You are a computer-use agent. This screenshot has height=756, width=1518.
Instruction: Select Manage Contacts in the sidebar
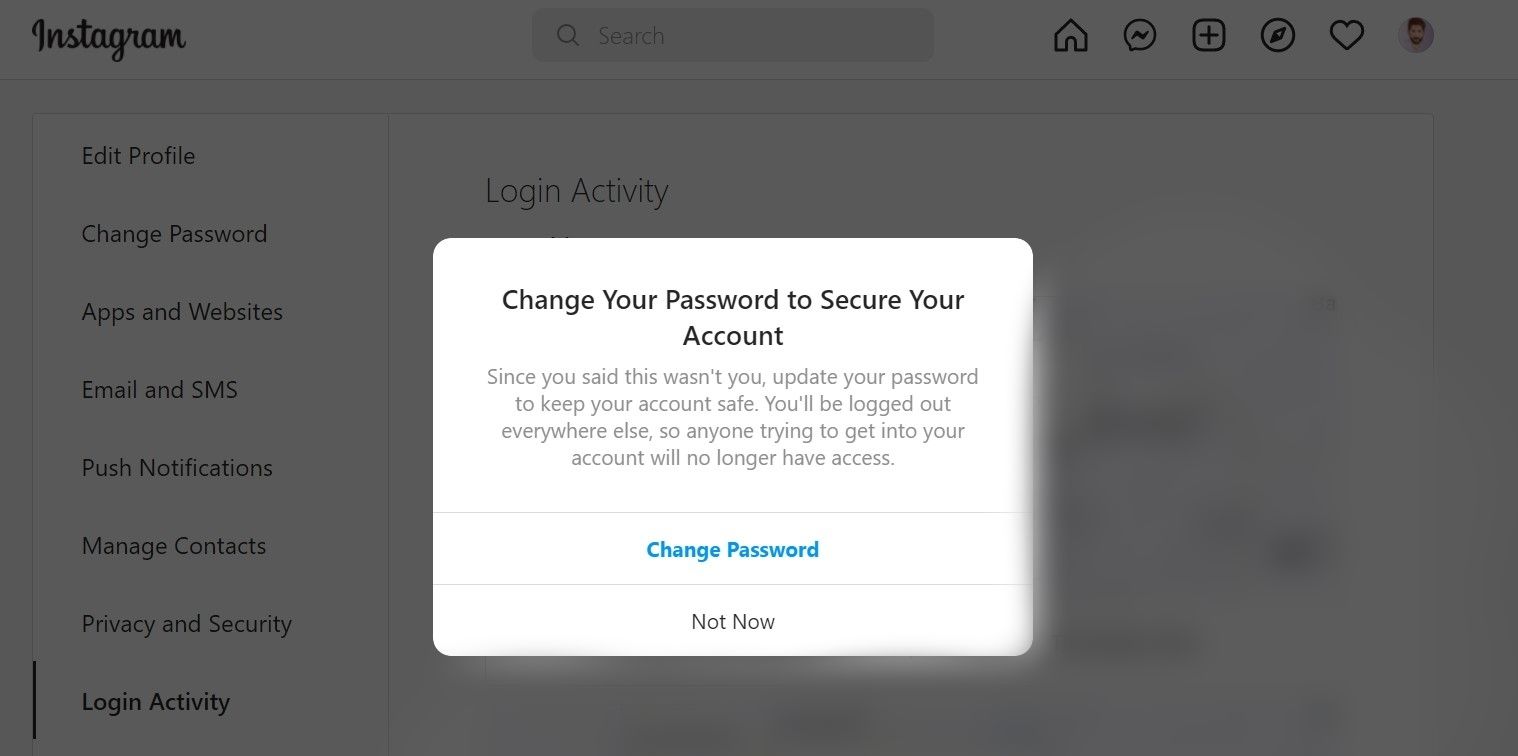click(x=174, y=546)
